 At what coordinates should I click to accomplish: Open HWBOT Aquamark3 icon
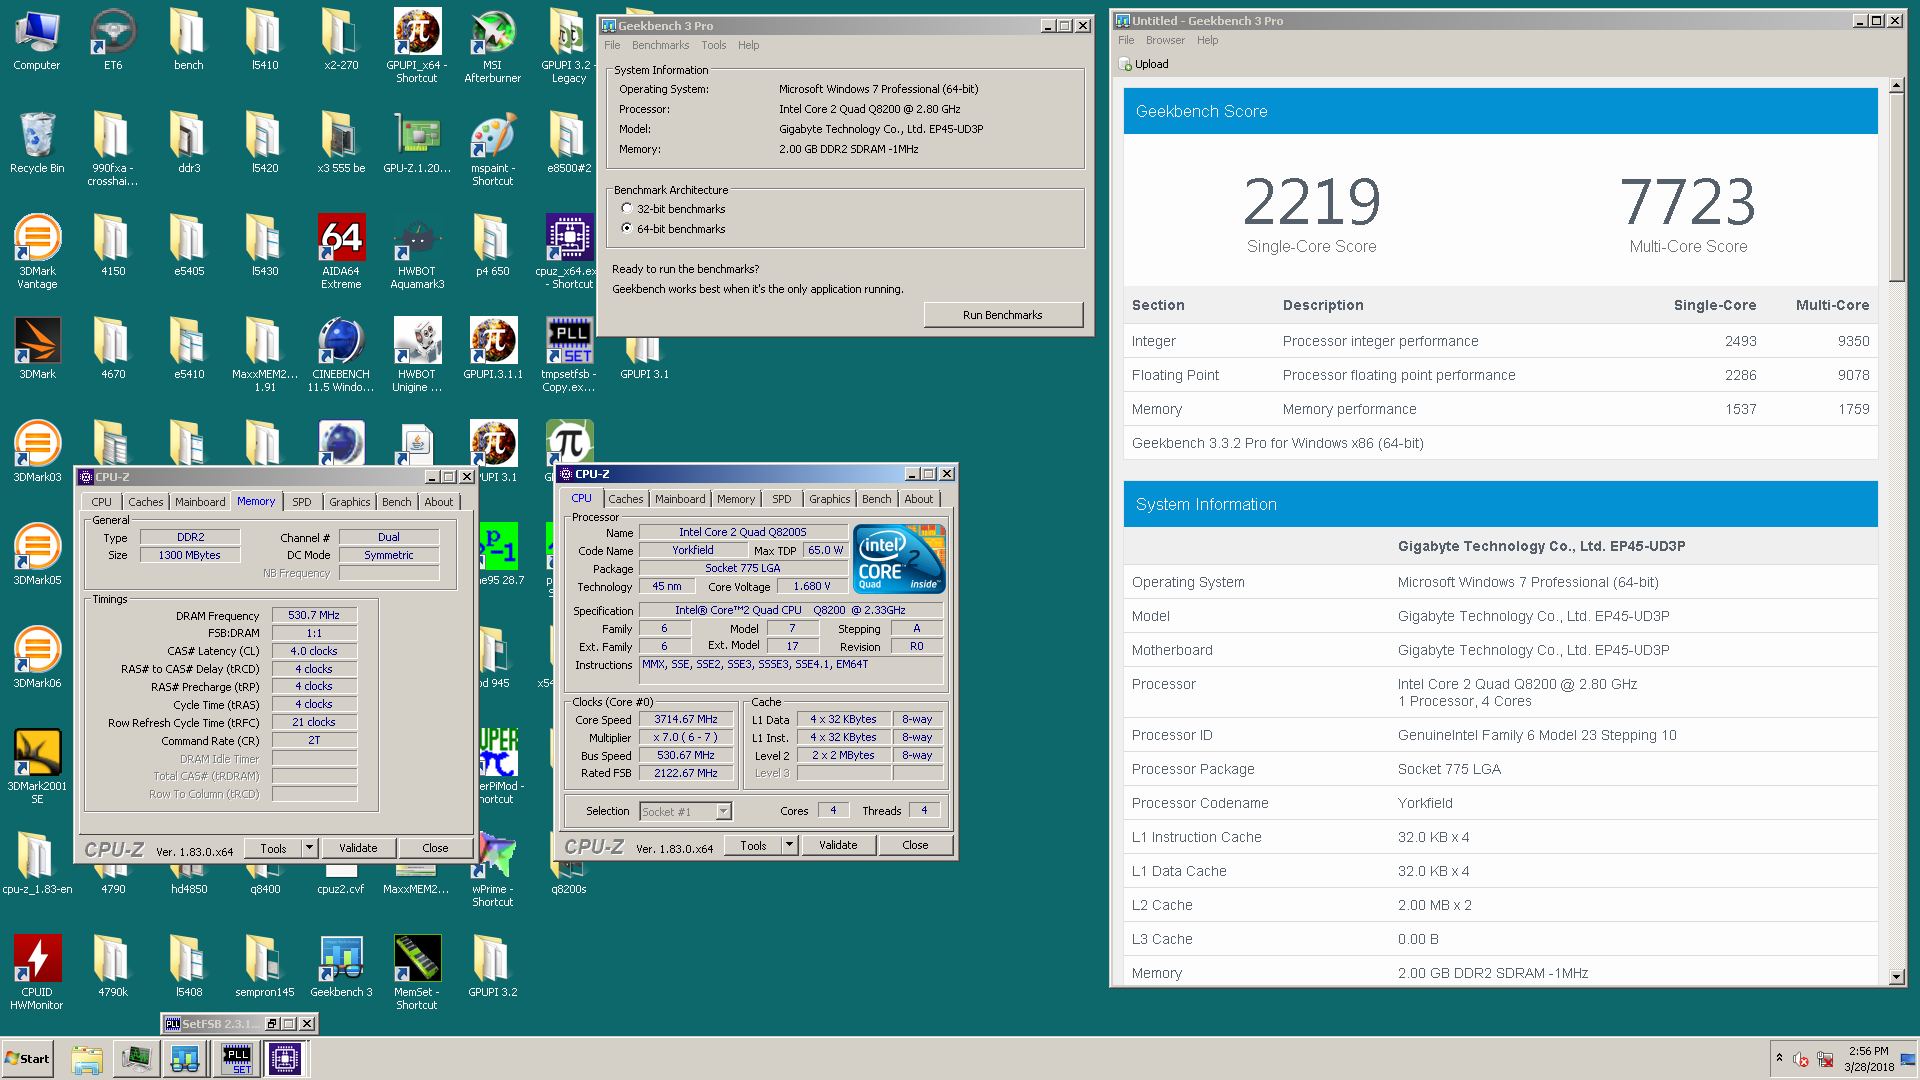[x=417, y=253]
